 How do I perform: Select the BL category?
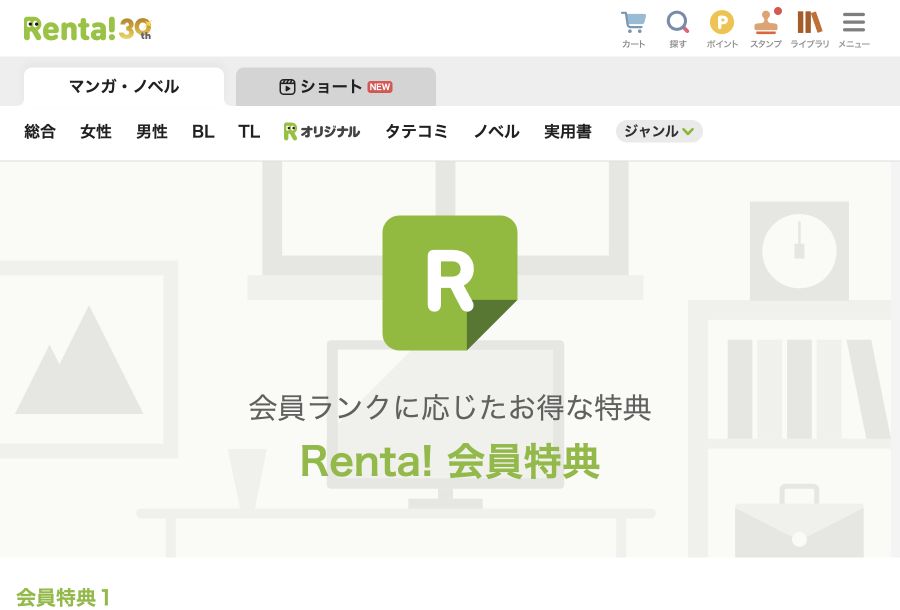tap(203, 131)
